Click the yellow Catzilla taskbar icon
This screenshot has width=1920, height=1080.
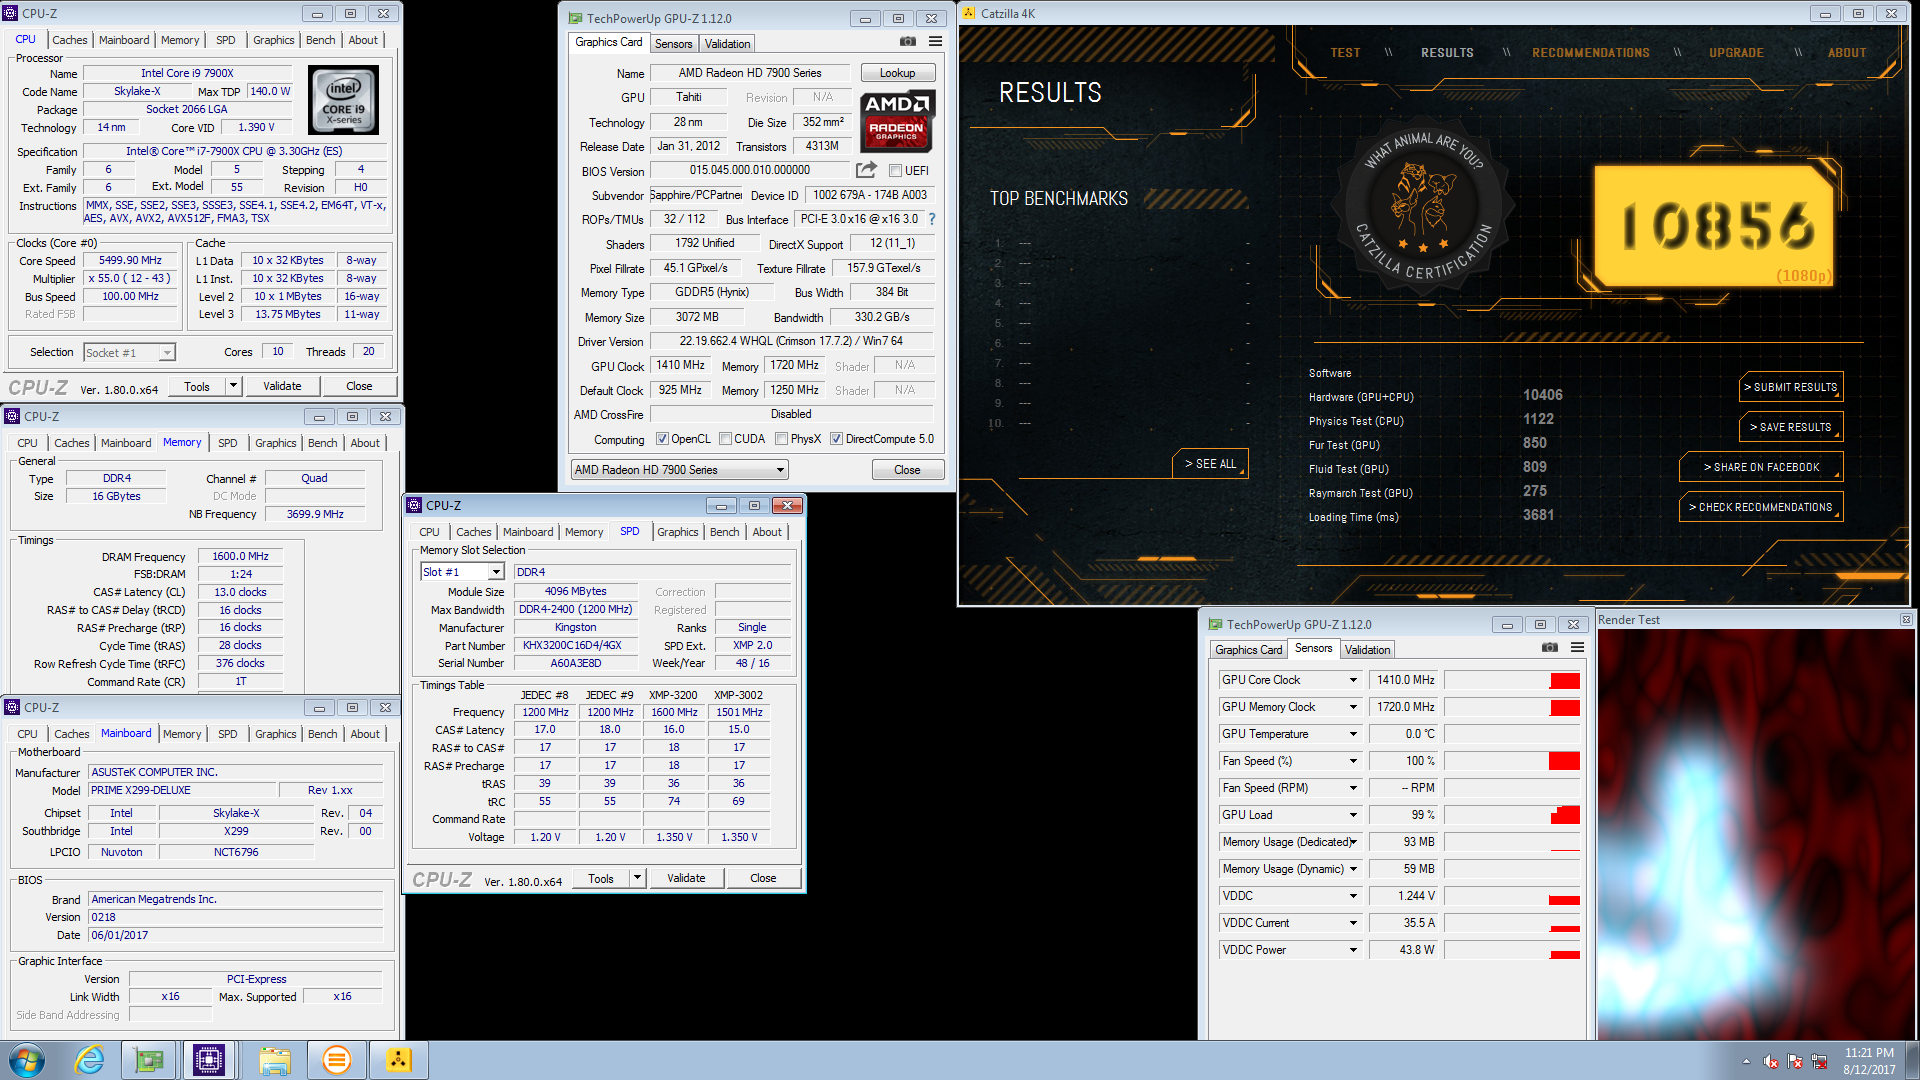(x=398, y=1060)
